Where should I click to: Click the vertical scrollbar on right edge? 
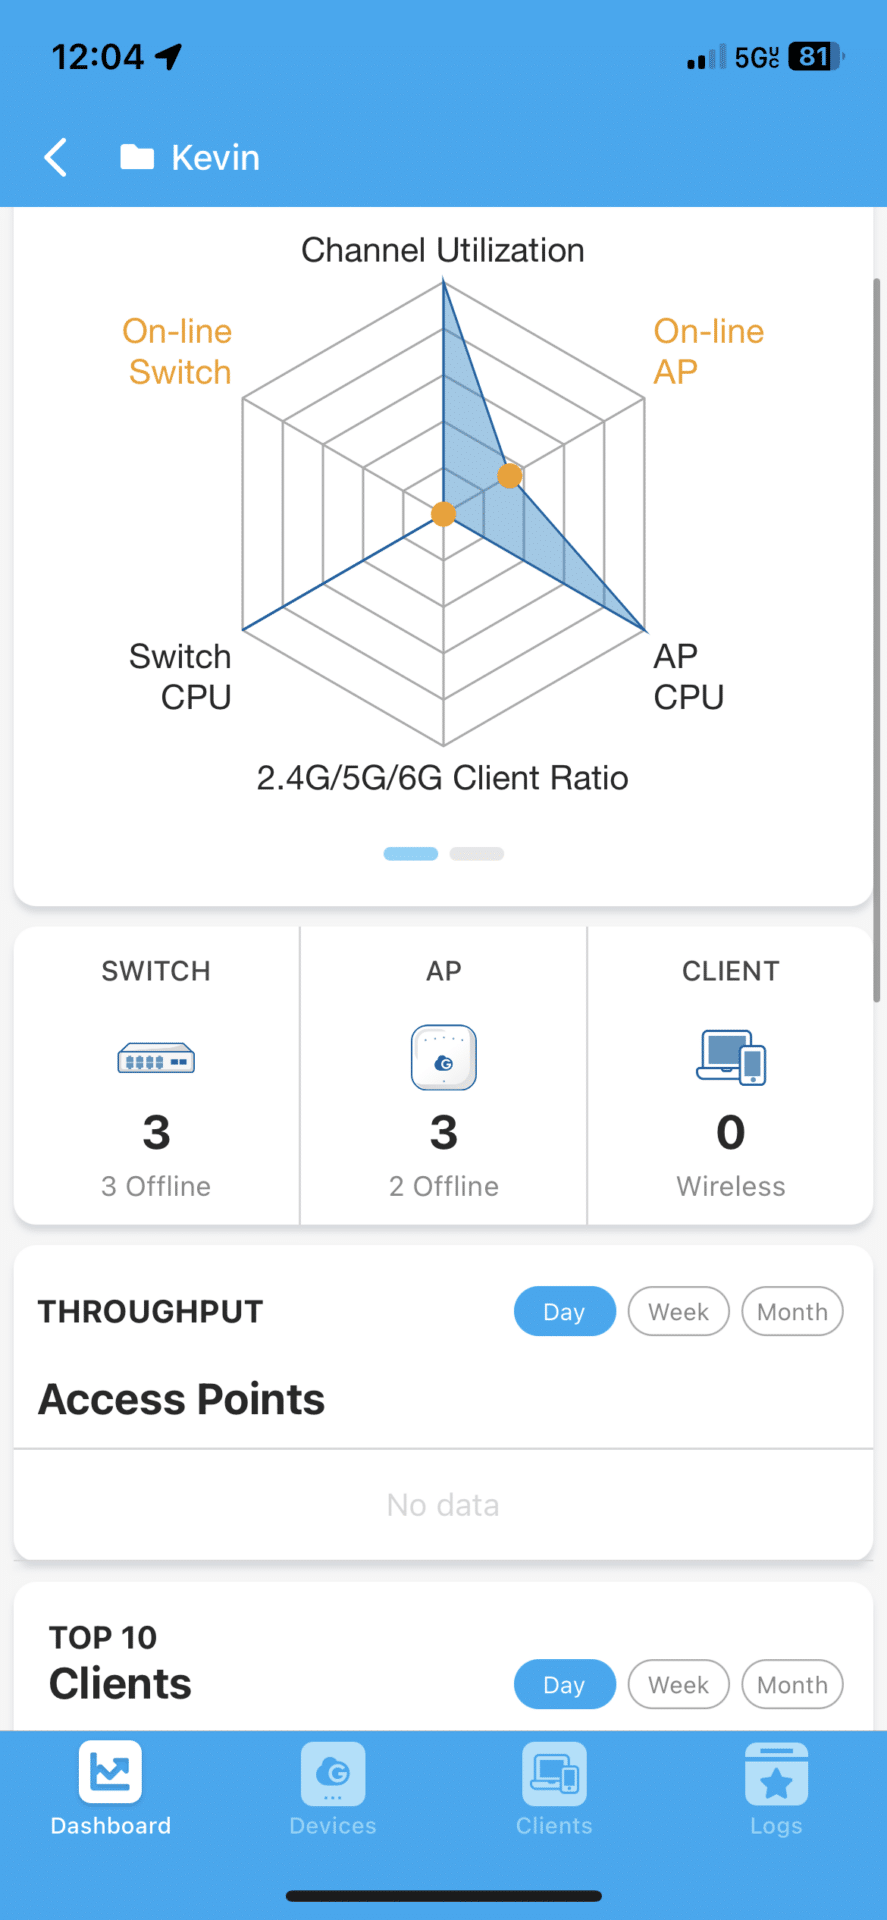point(877,640)
